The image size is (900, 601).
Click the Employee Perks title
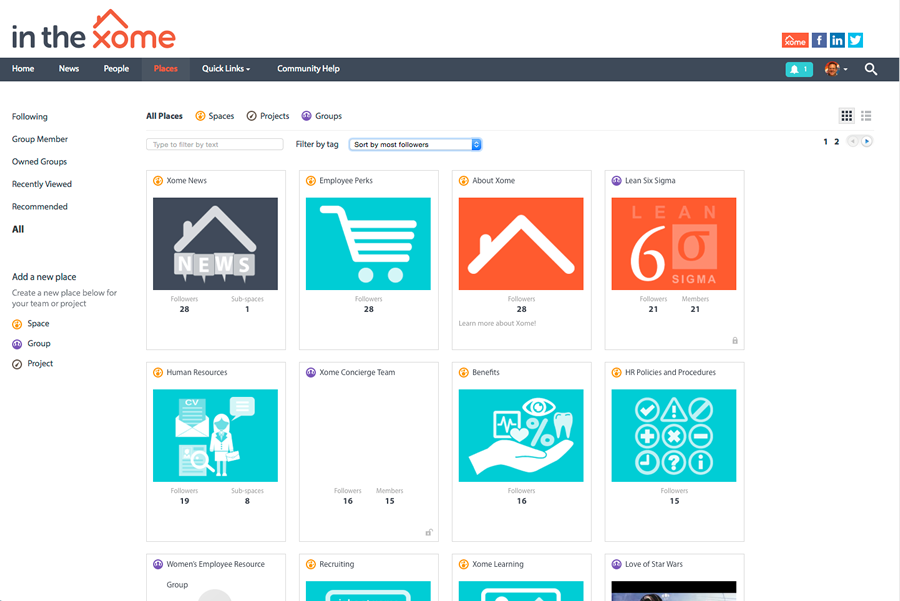[346, 181]
